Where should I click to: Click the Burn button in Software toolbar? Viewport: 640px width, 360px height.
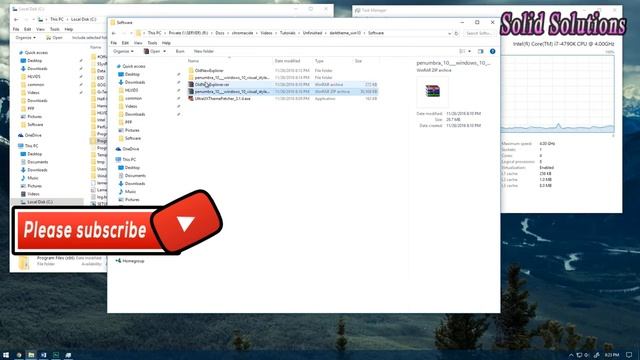[x=180, y=51]
